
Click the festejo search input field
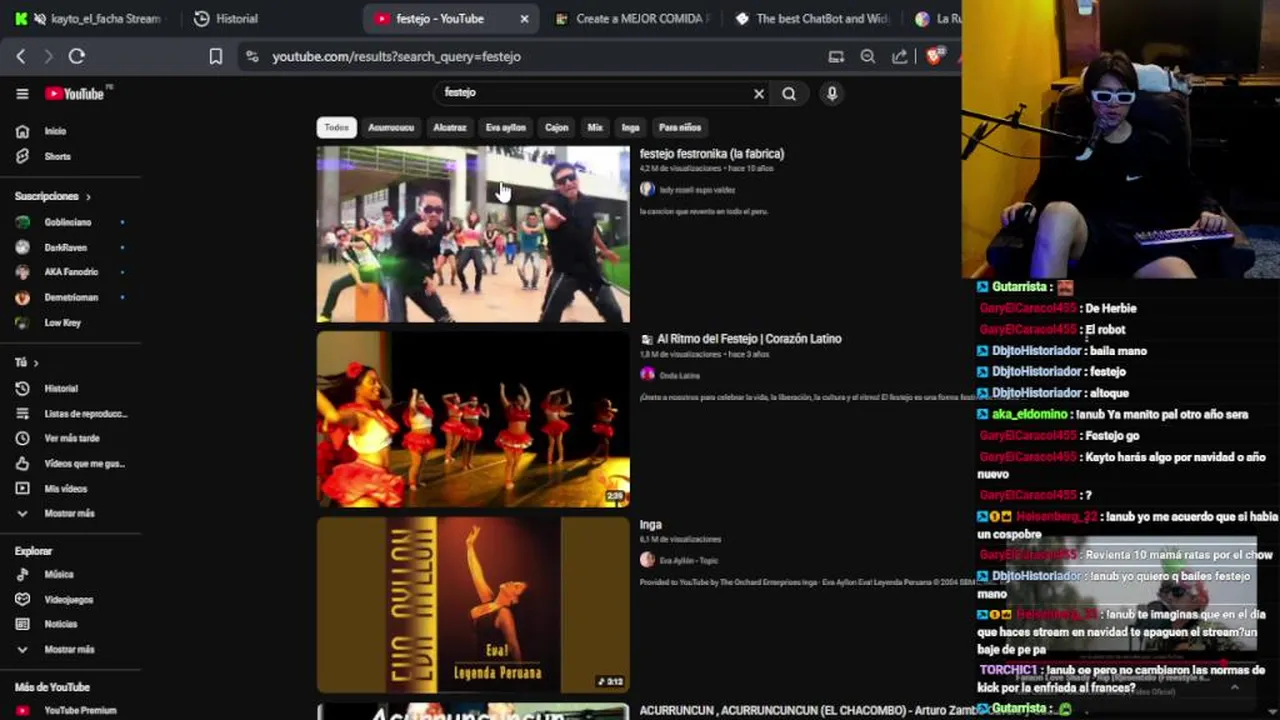pyautogui.click(x=595, y=93)
